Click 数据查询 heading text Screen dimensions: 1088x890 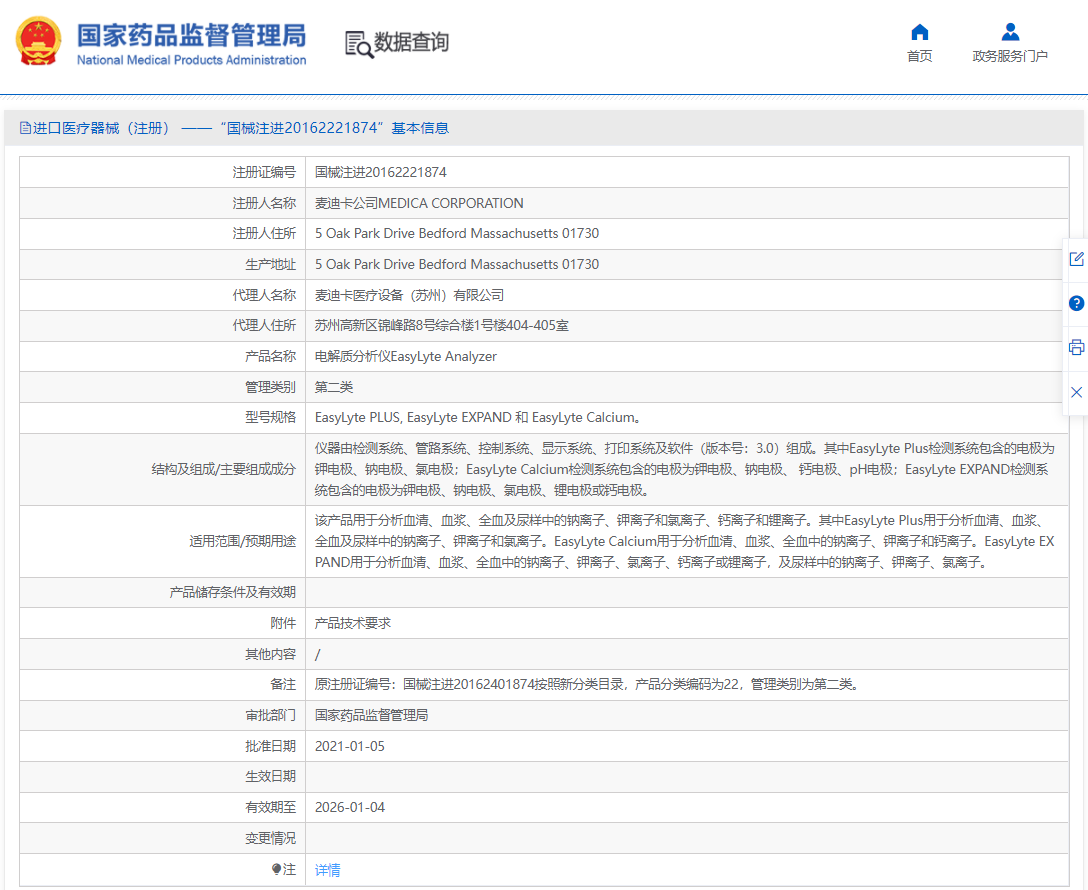(x=411, y=42)
